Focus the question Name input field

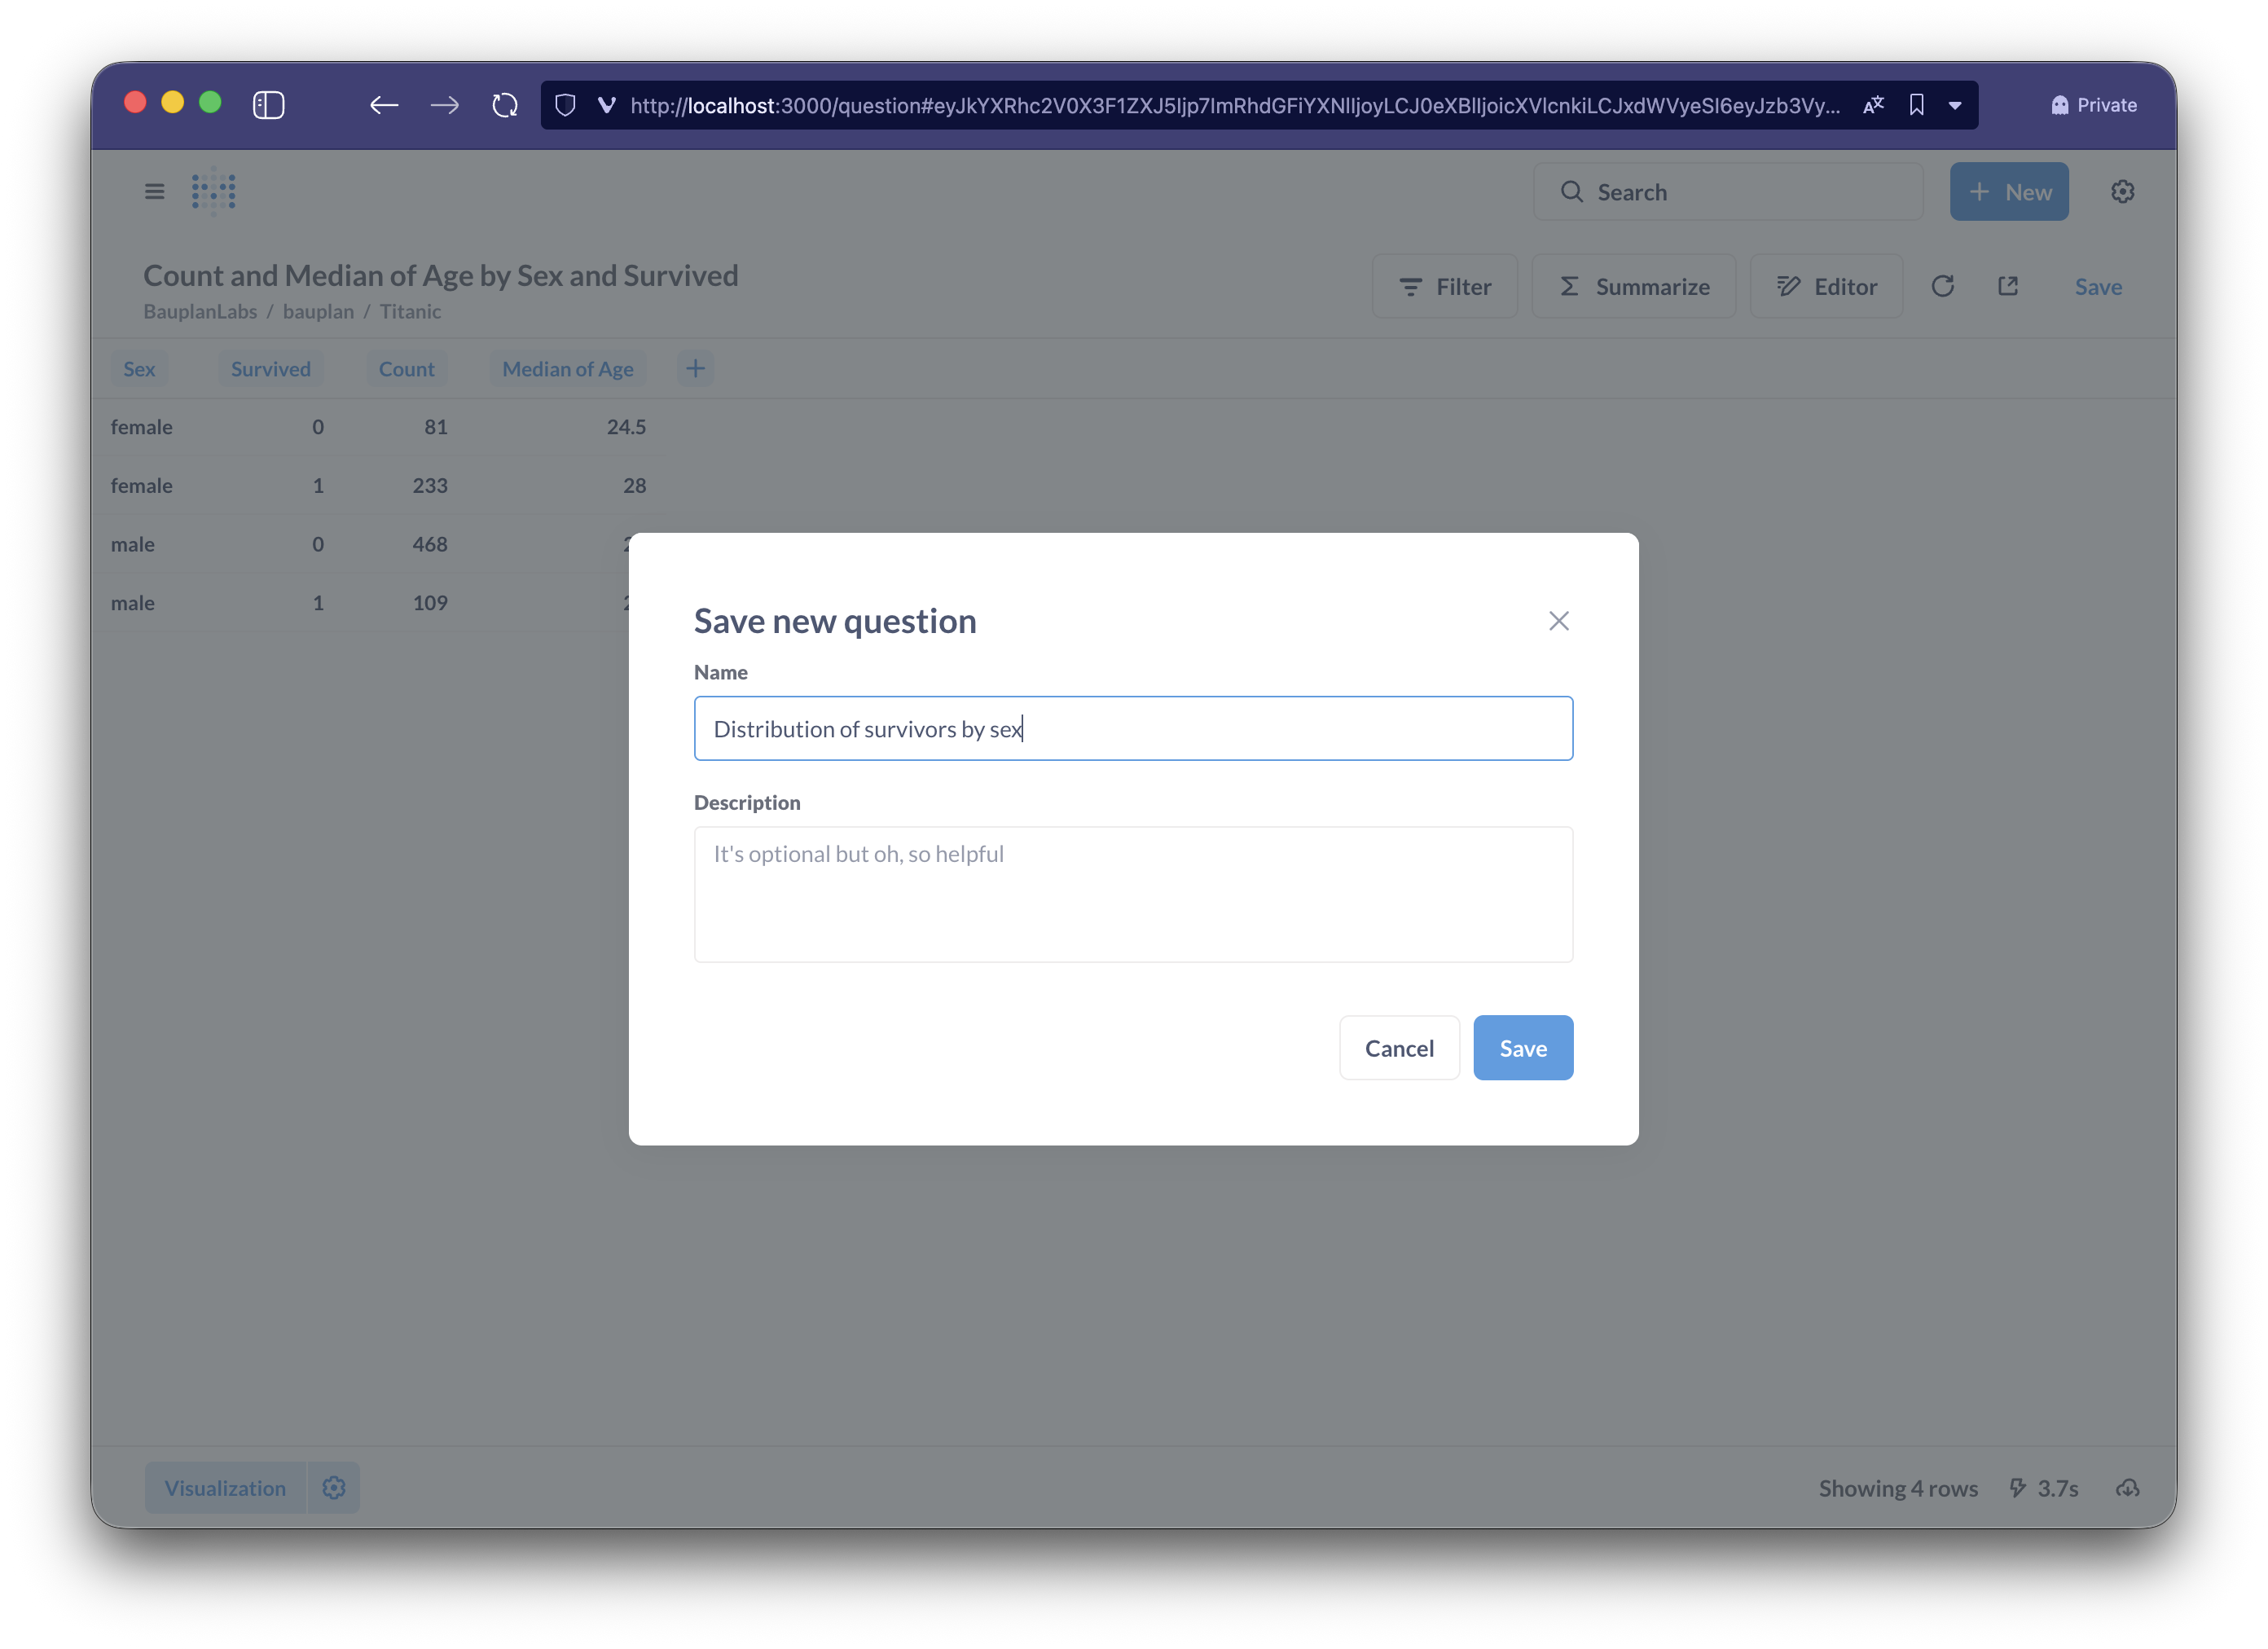[x=1132, y=728]
